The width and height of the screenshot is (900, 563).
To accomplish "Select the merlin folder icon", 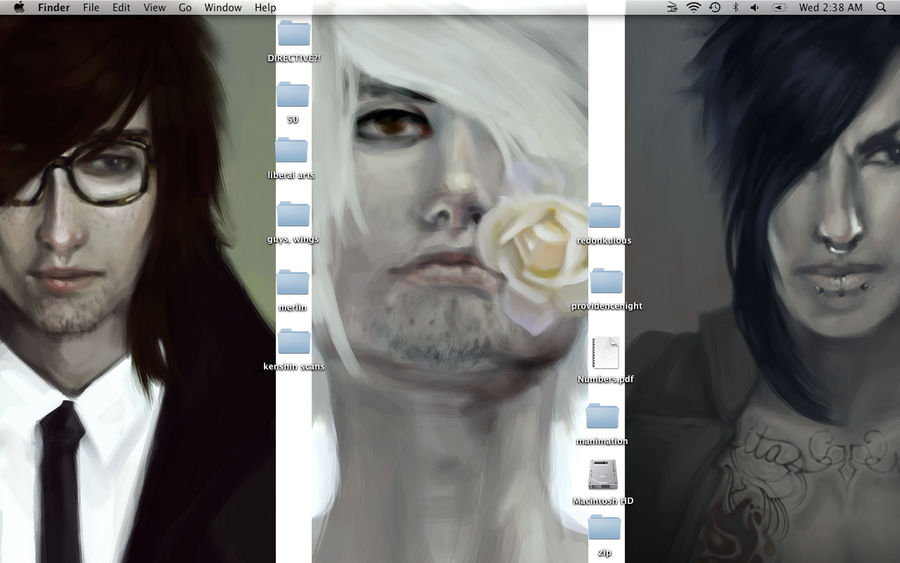I will coord(293,282).
